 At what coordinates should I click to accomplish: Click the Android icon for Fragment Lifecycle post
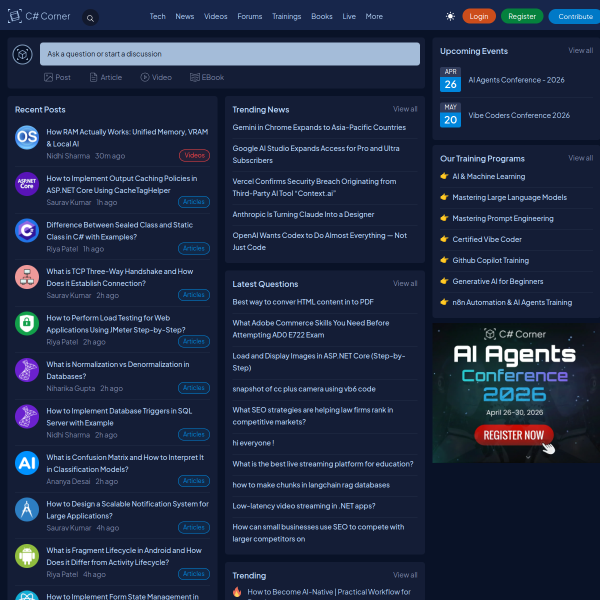(x=27, y=556)
